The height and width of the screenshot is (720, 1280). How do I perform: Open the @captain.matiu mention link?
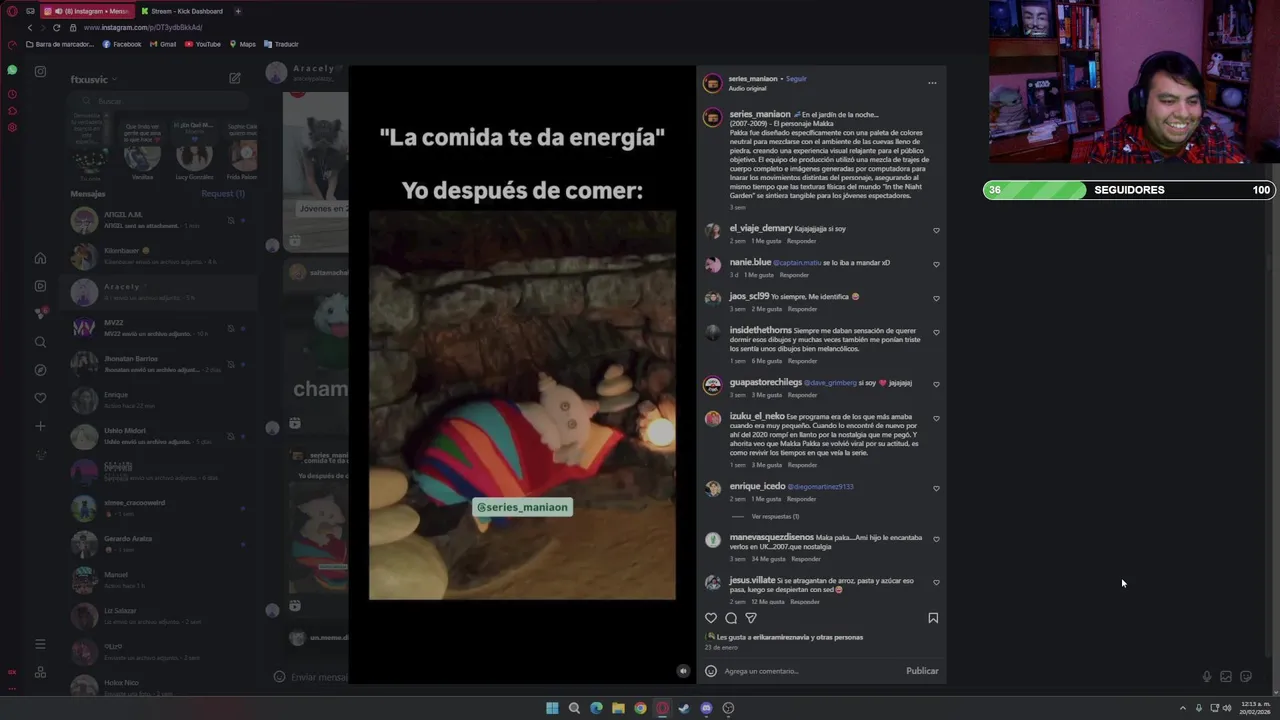pos(797,263)
